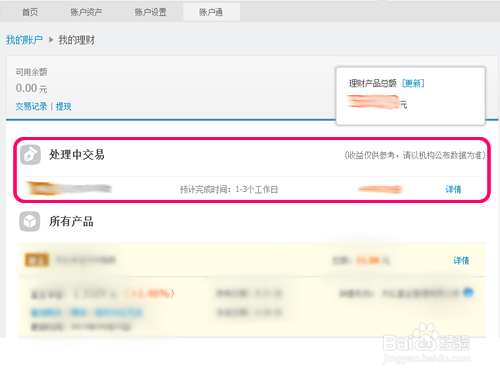The height and width of the screenshot is (376, 500).
Task: Click the 提现 link
Action: [63, 106]
